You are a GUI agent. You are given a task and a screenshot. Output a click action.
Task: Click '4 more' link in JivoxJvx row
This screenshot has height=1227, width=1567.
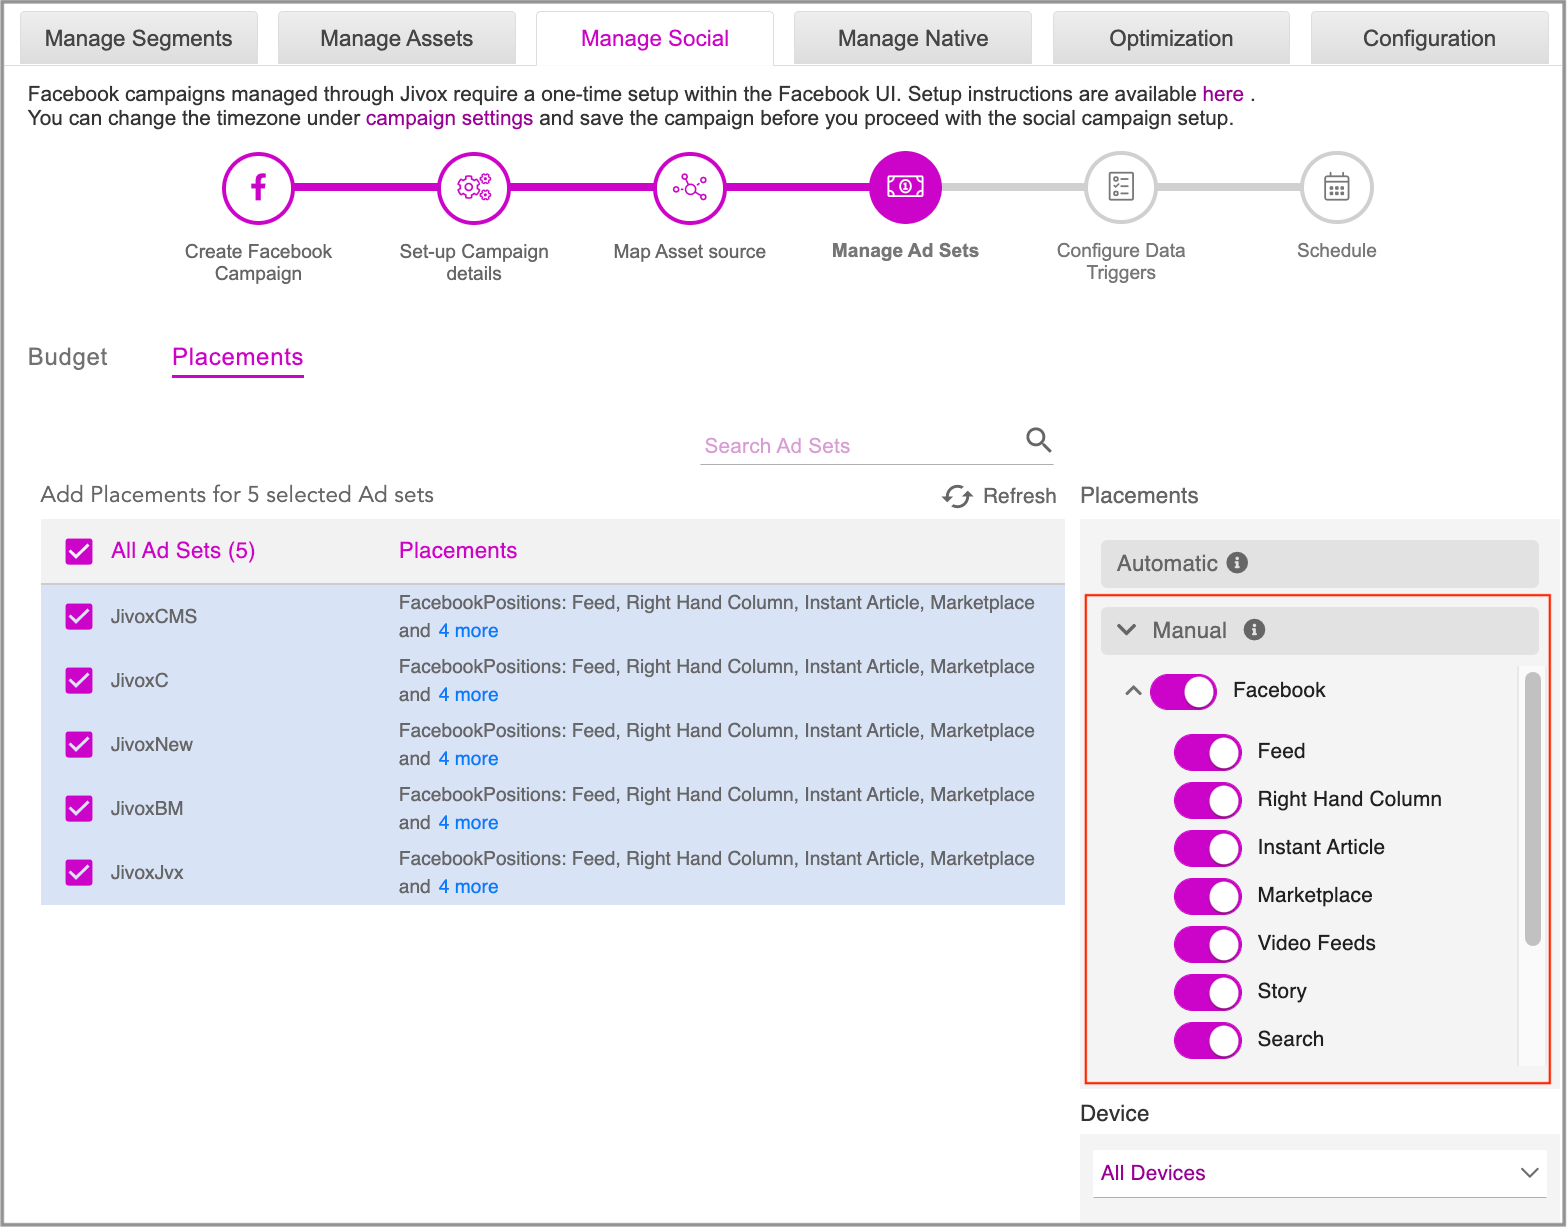[x=468, y=887]
